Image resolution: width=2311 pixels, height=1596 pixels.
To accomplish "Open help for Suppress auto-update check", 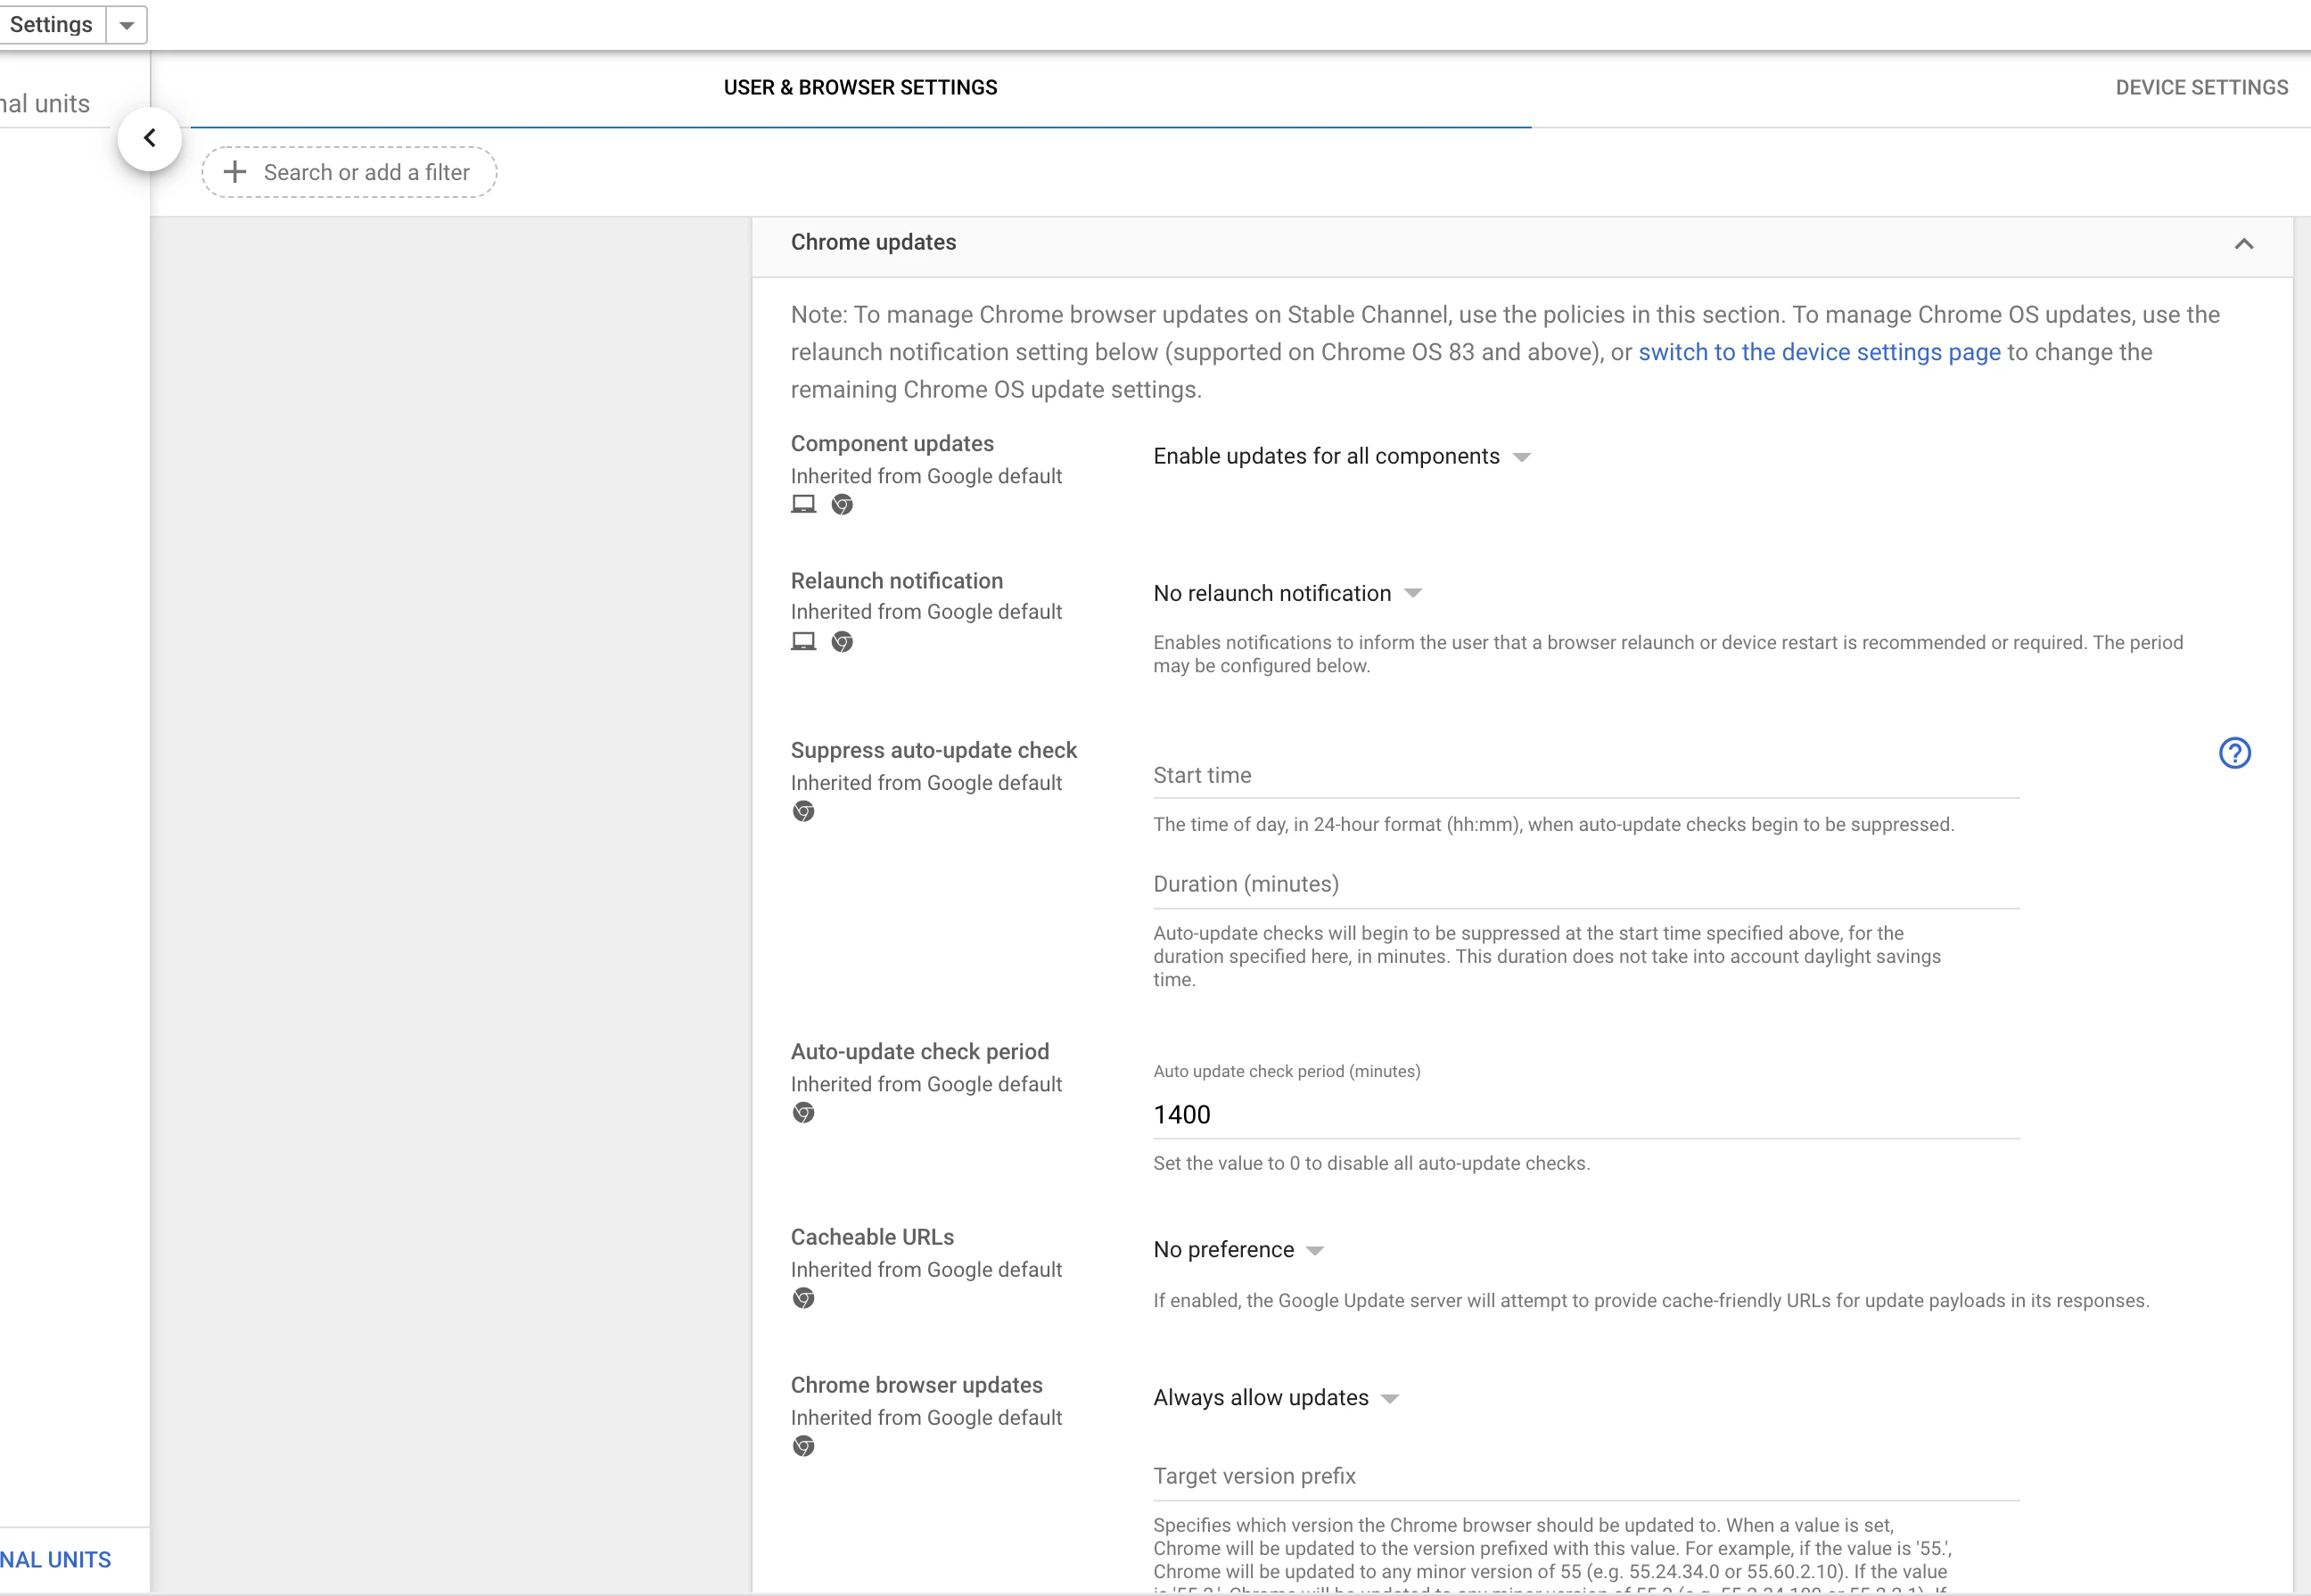I will click(2234, 753).
